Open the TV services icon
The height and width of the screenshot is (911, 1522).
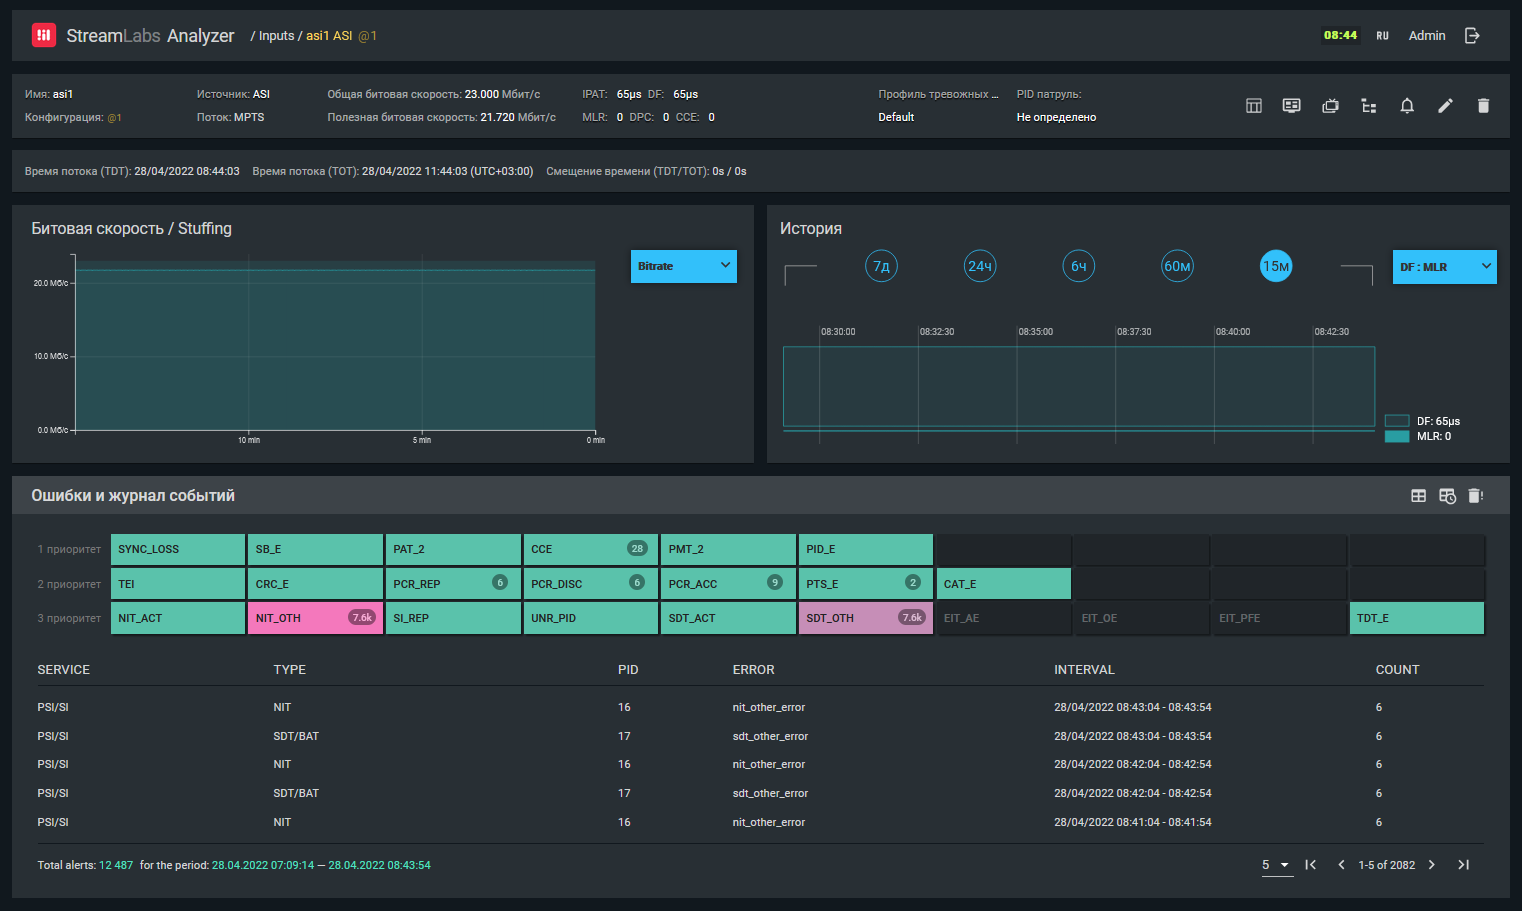point(1330,106)
